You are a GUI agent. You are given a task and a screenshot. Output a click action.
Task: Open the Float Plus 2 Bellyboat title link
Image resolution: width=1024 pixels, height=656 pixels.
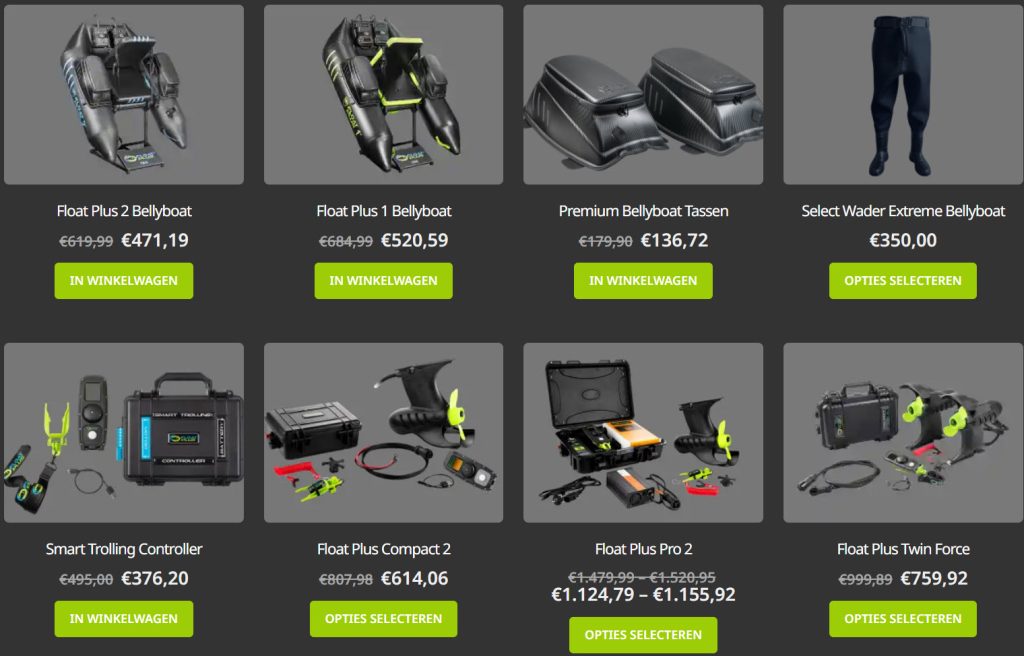pos(124,211)
